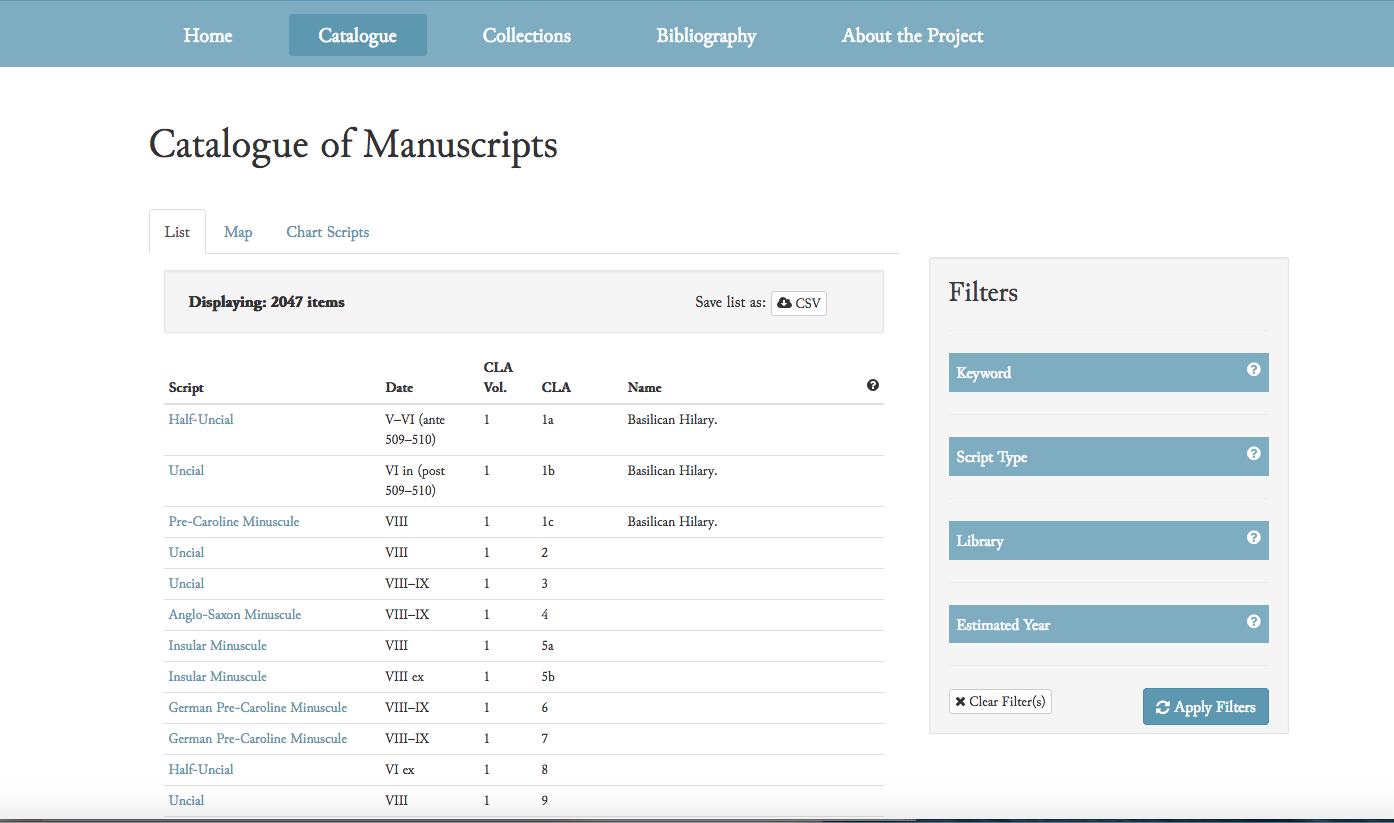The image size is (1394, 823).
Task: Click help icon next to Keyword filter
Action: pos(1253,370)
